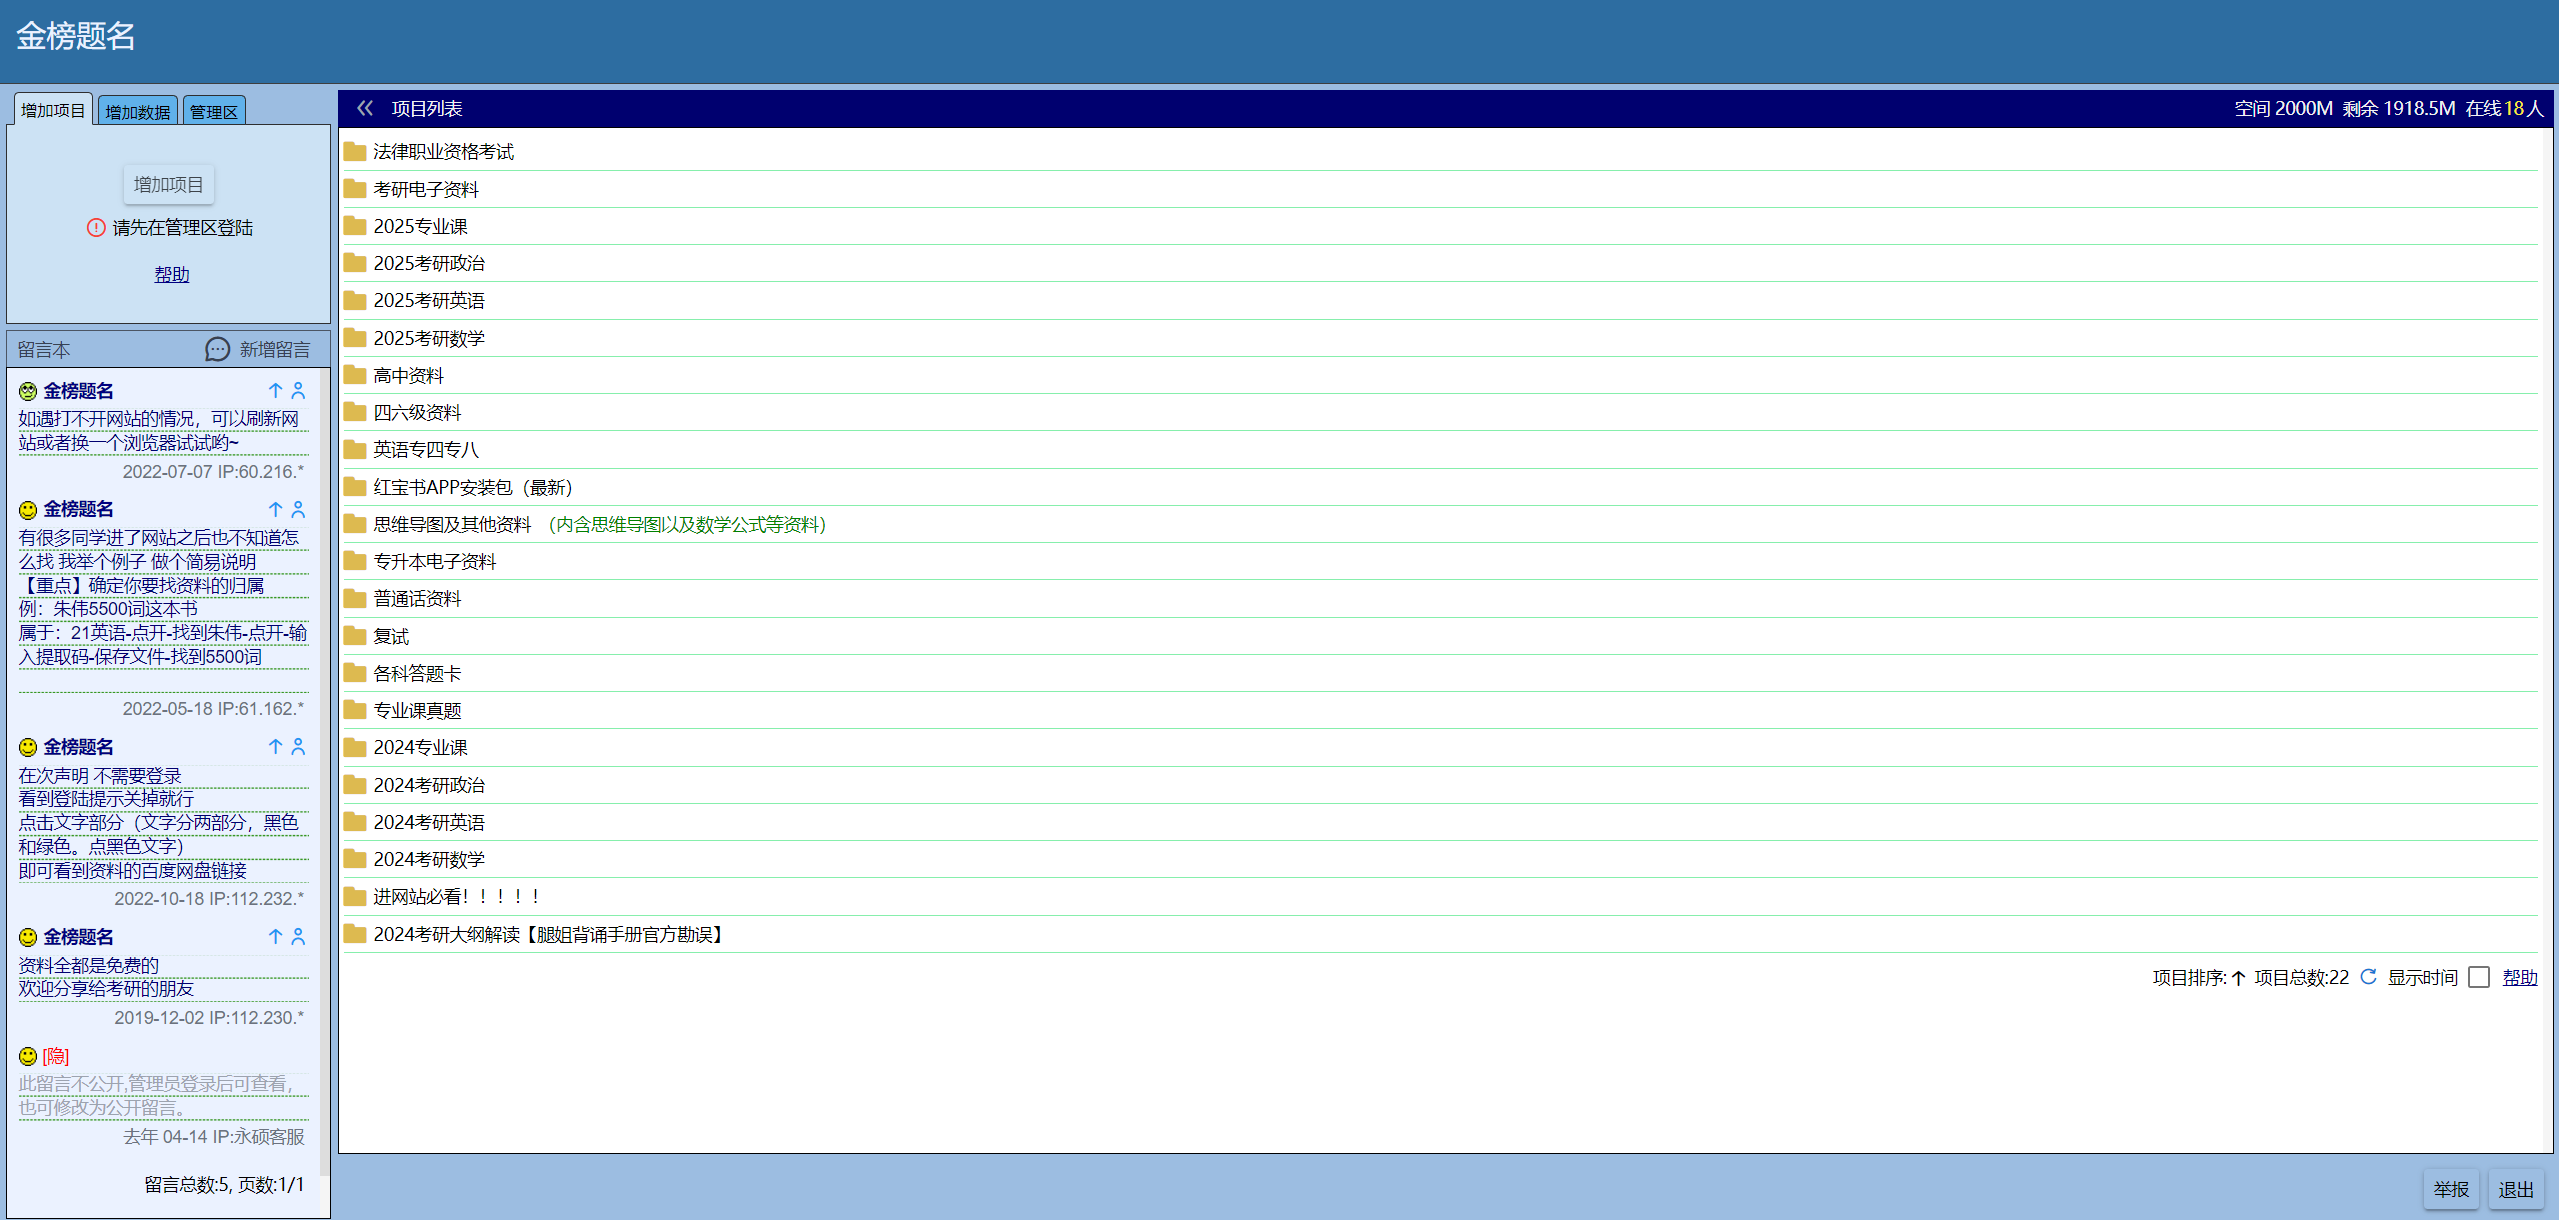Screen dimensions: 2559x1220
Task: Click the up-arrow icon on the 在次声明 message
Action: click(275, 747)
